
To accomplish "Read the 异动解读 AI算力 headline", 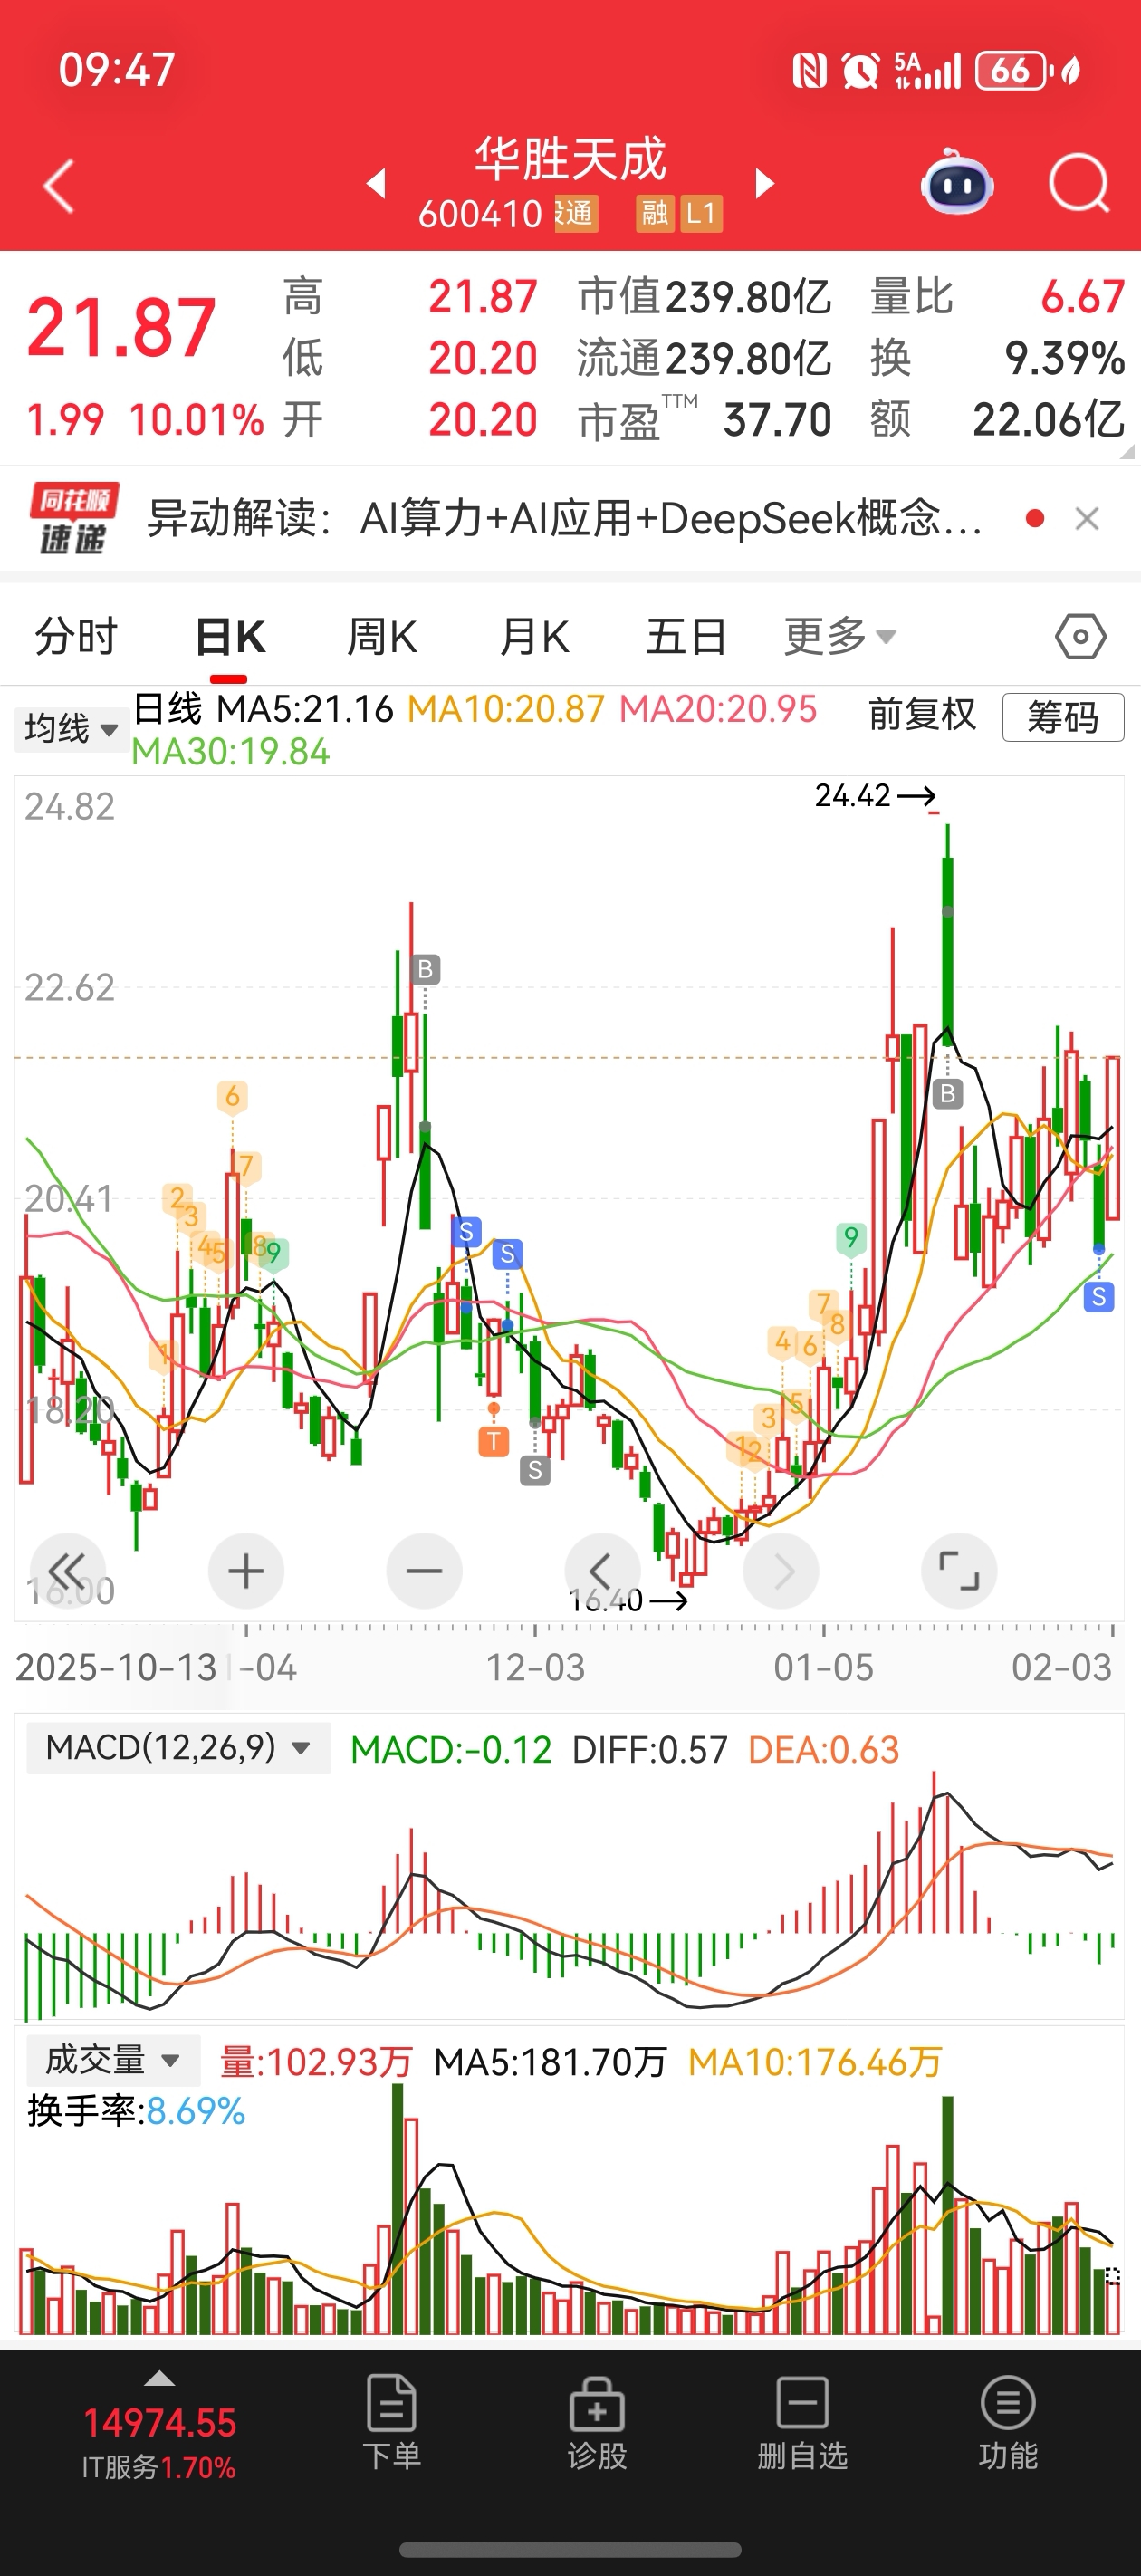I will click(x=565, y=519).
